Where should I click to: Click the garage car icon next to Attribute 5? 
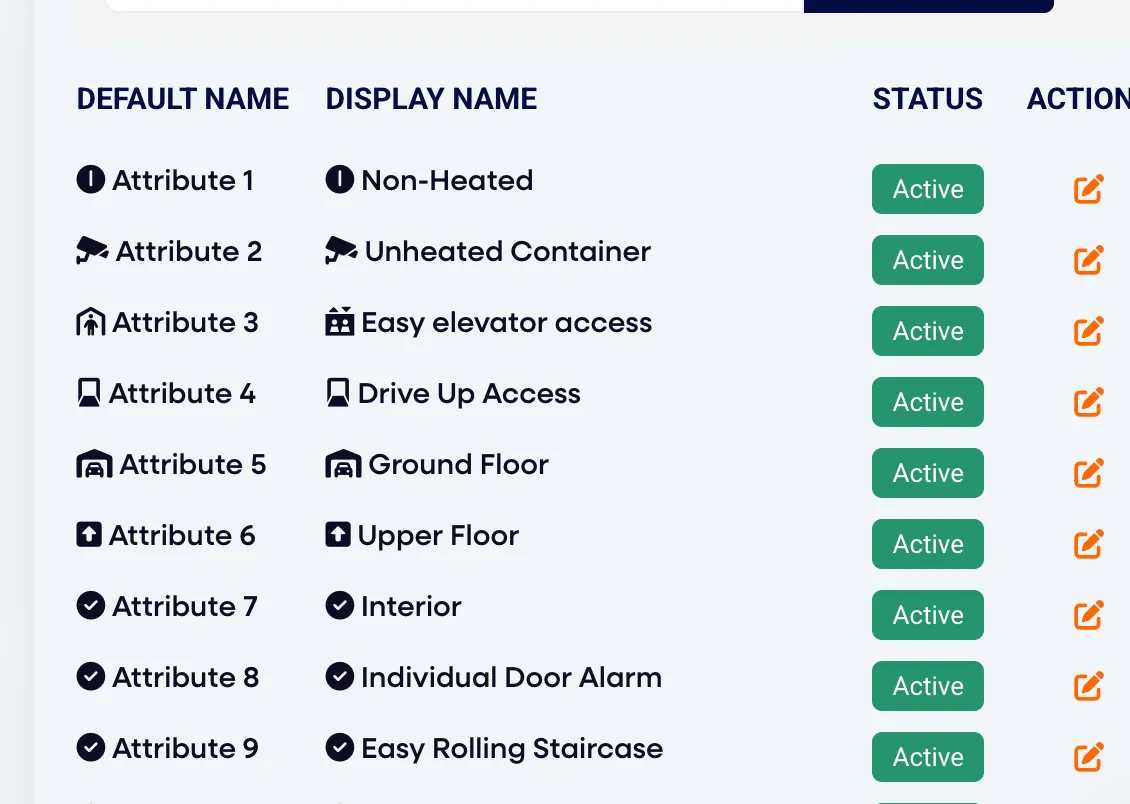(94, 464)
